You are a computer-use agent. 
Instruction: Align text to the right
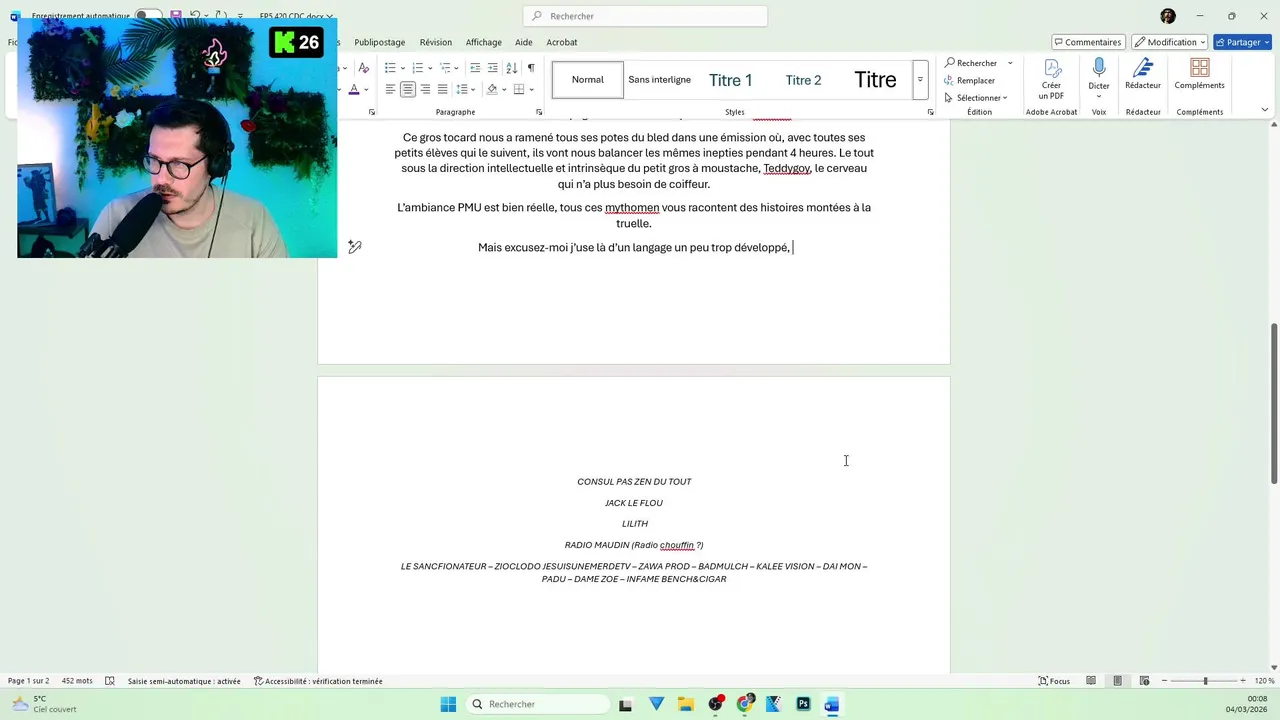[x=425, y=89]
